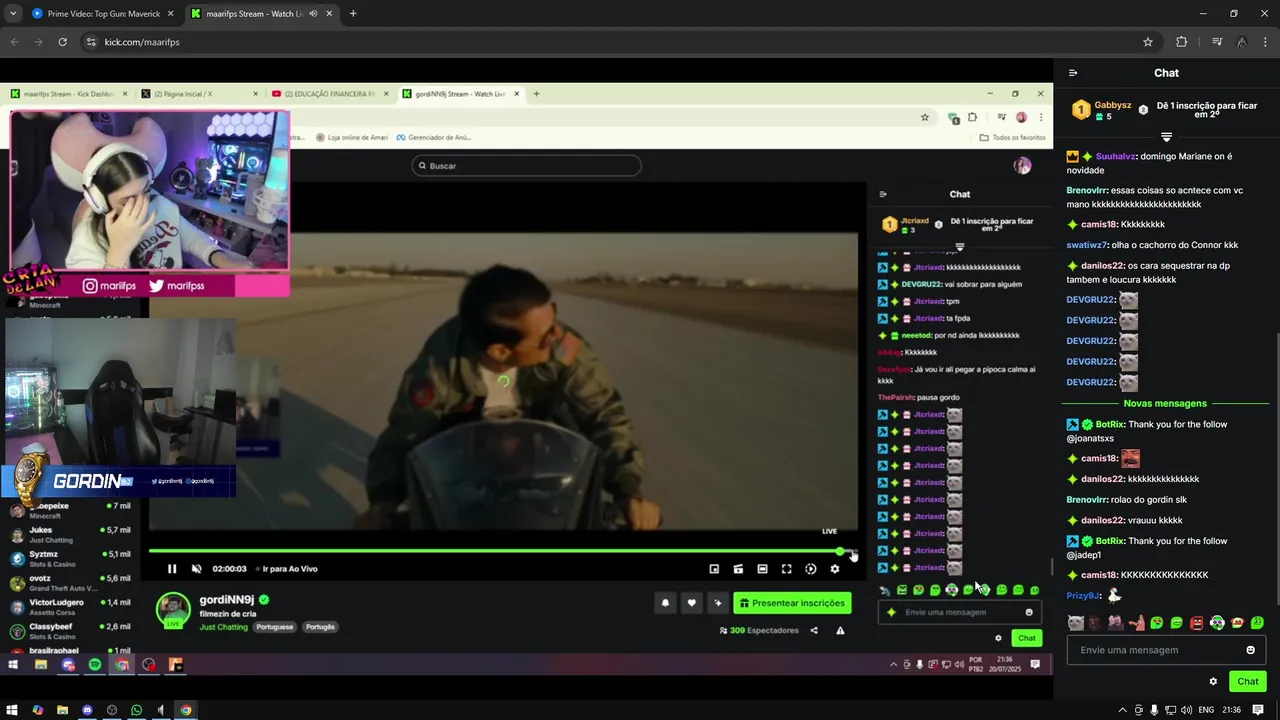Toggle system volume icon in tray

[1186, 710]
